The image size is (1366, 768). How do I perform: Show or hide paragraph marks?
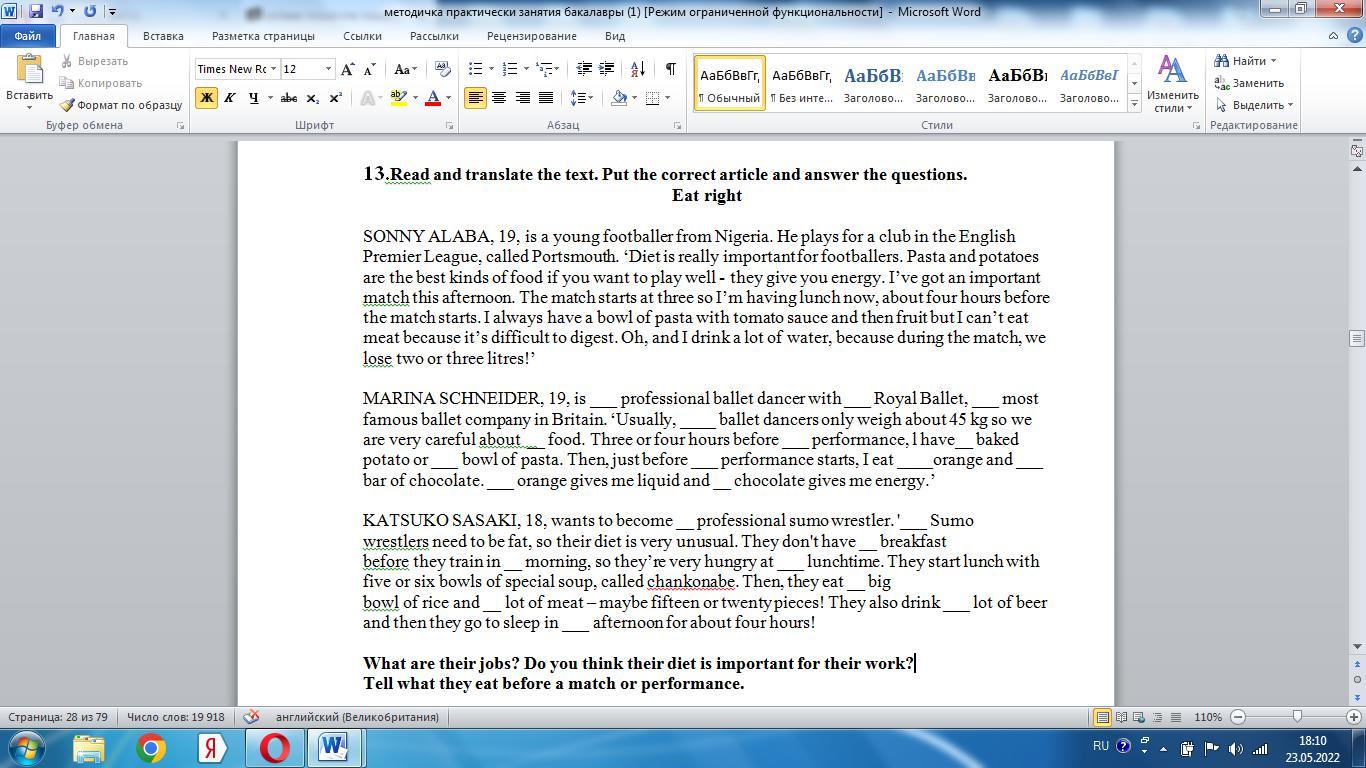tap(670, 69)
